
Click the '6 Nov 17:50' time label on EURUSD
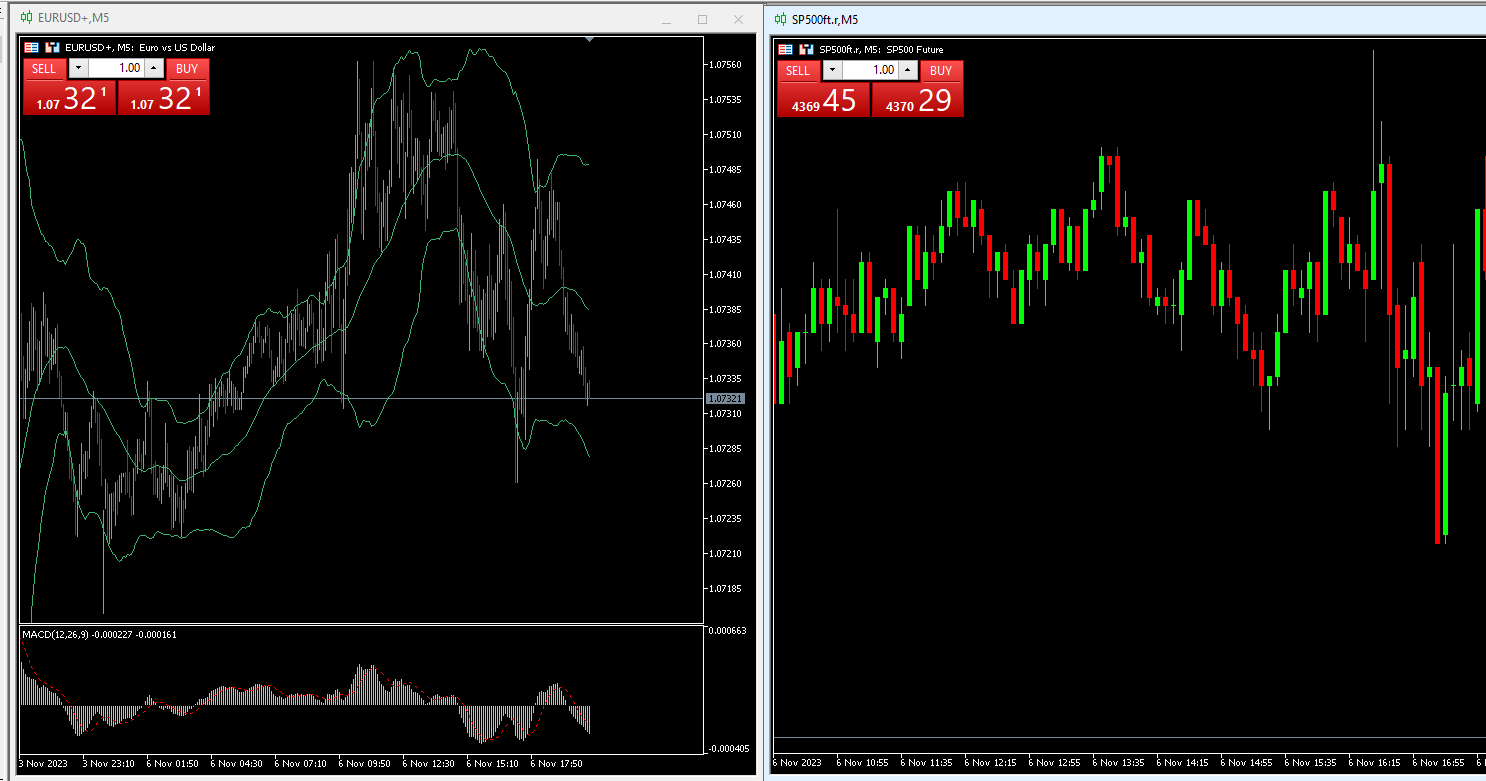[x=556, y=763]
